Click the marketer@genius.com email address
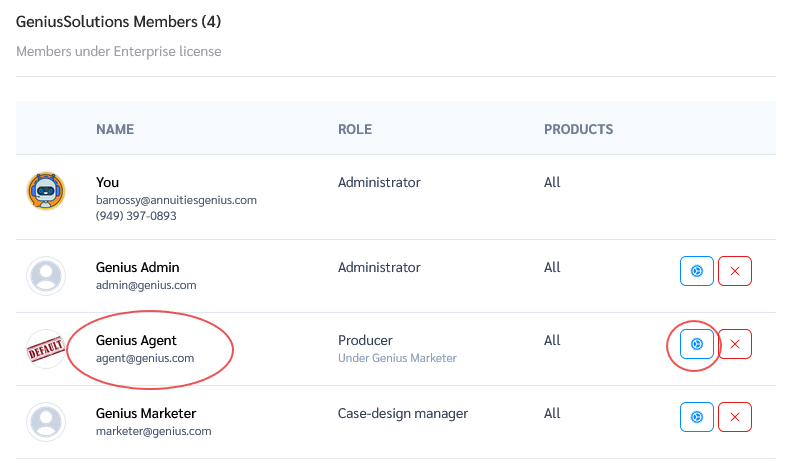 [x=153, y=431]
